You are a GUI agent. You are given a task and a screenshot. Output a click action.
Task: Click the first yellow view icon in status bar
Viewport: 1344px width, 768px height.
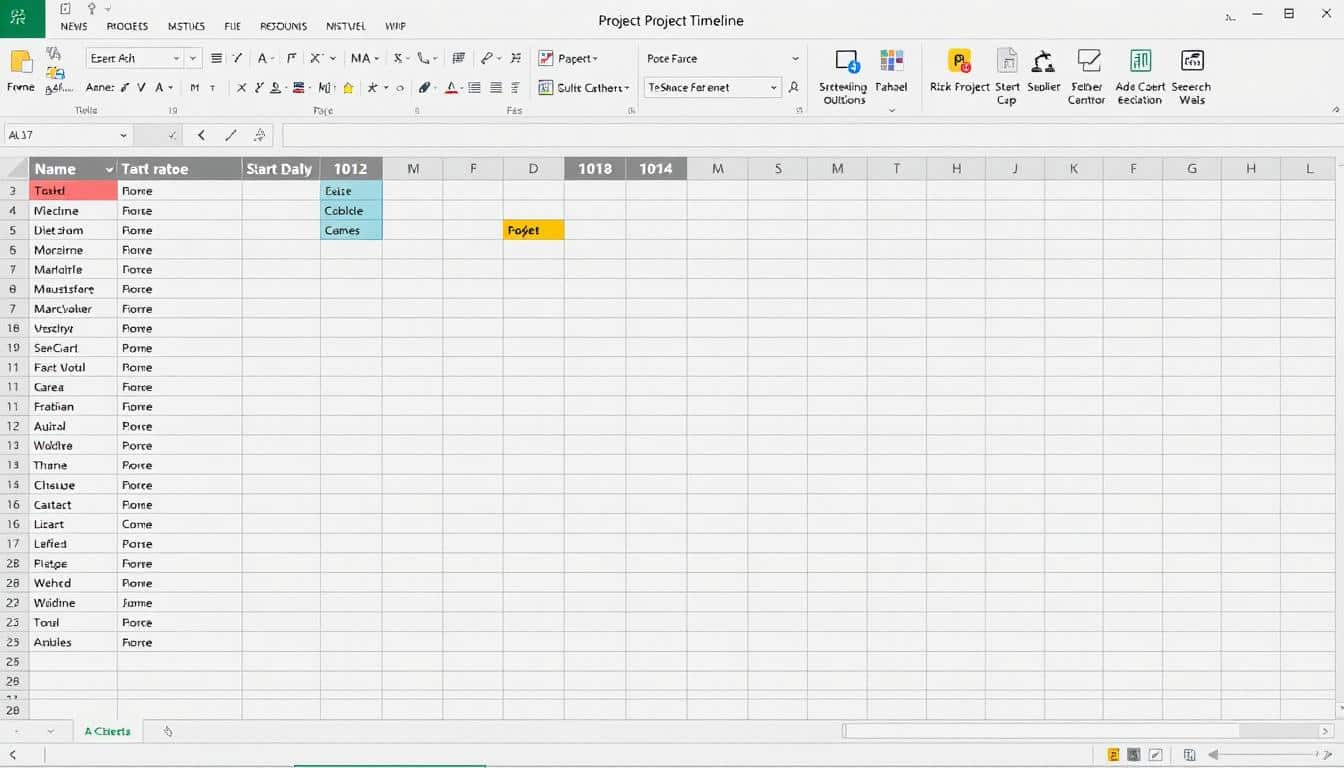click(x=1113, y=755)
